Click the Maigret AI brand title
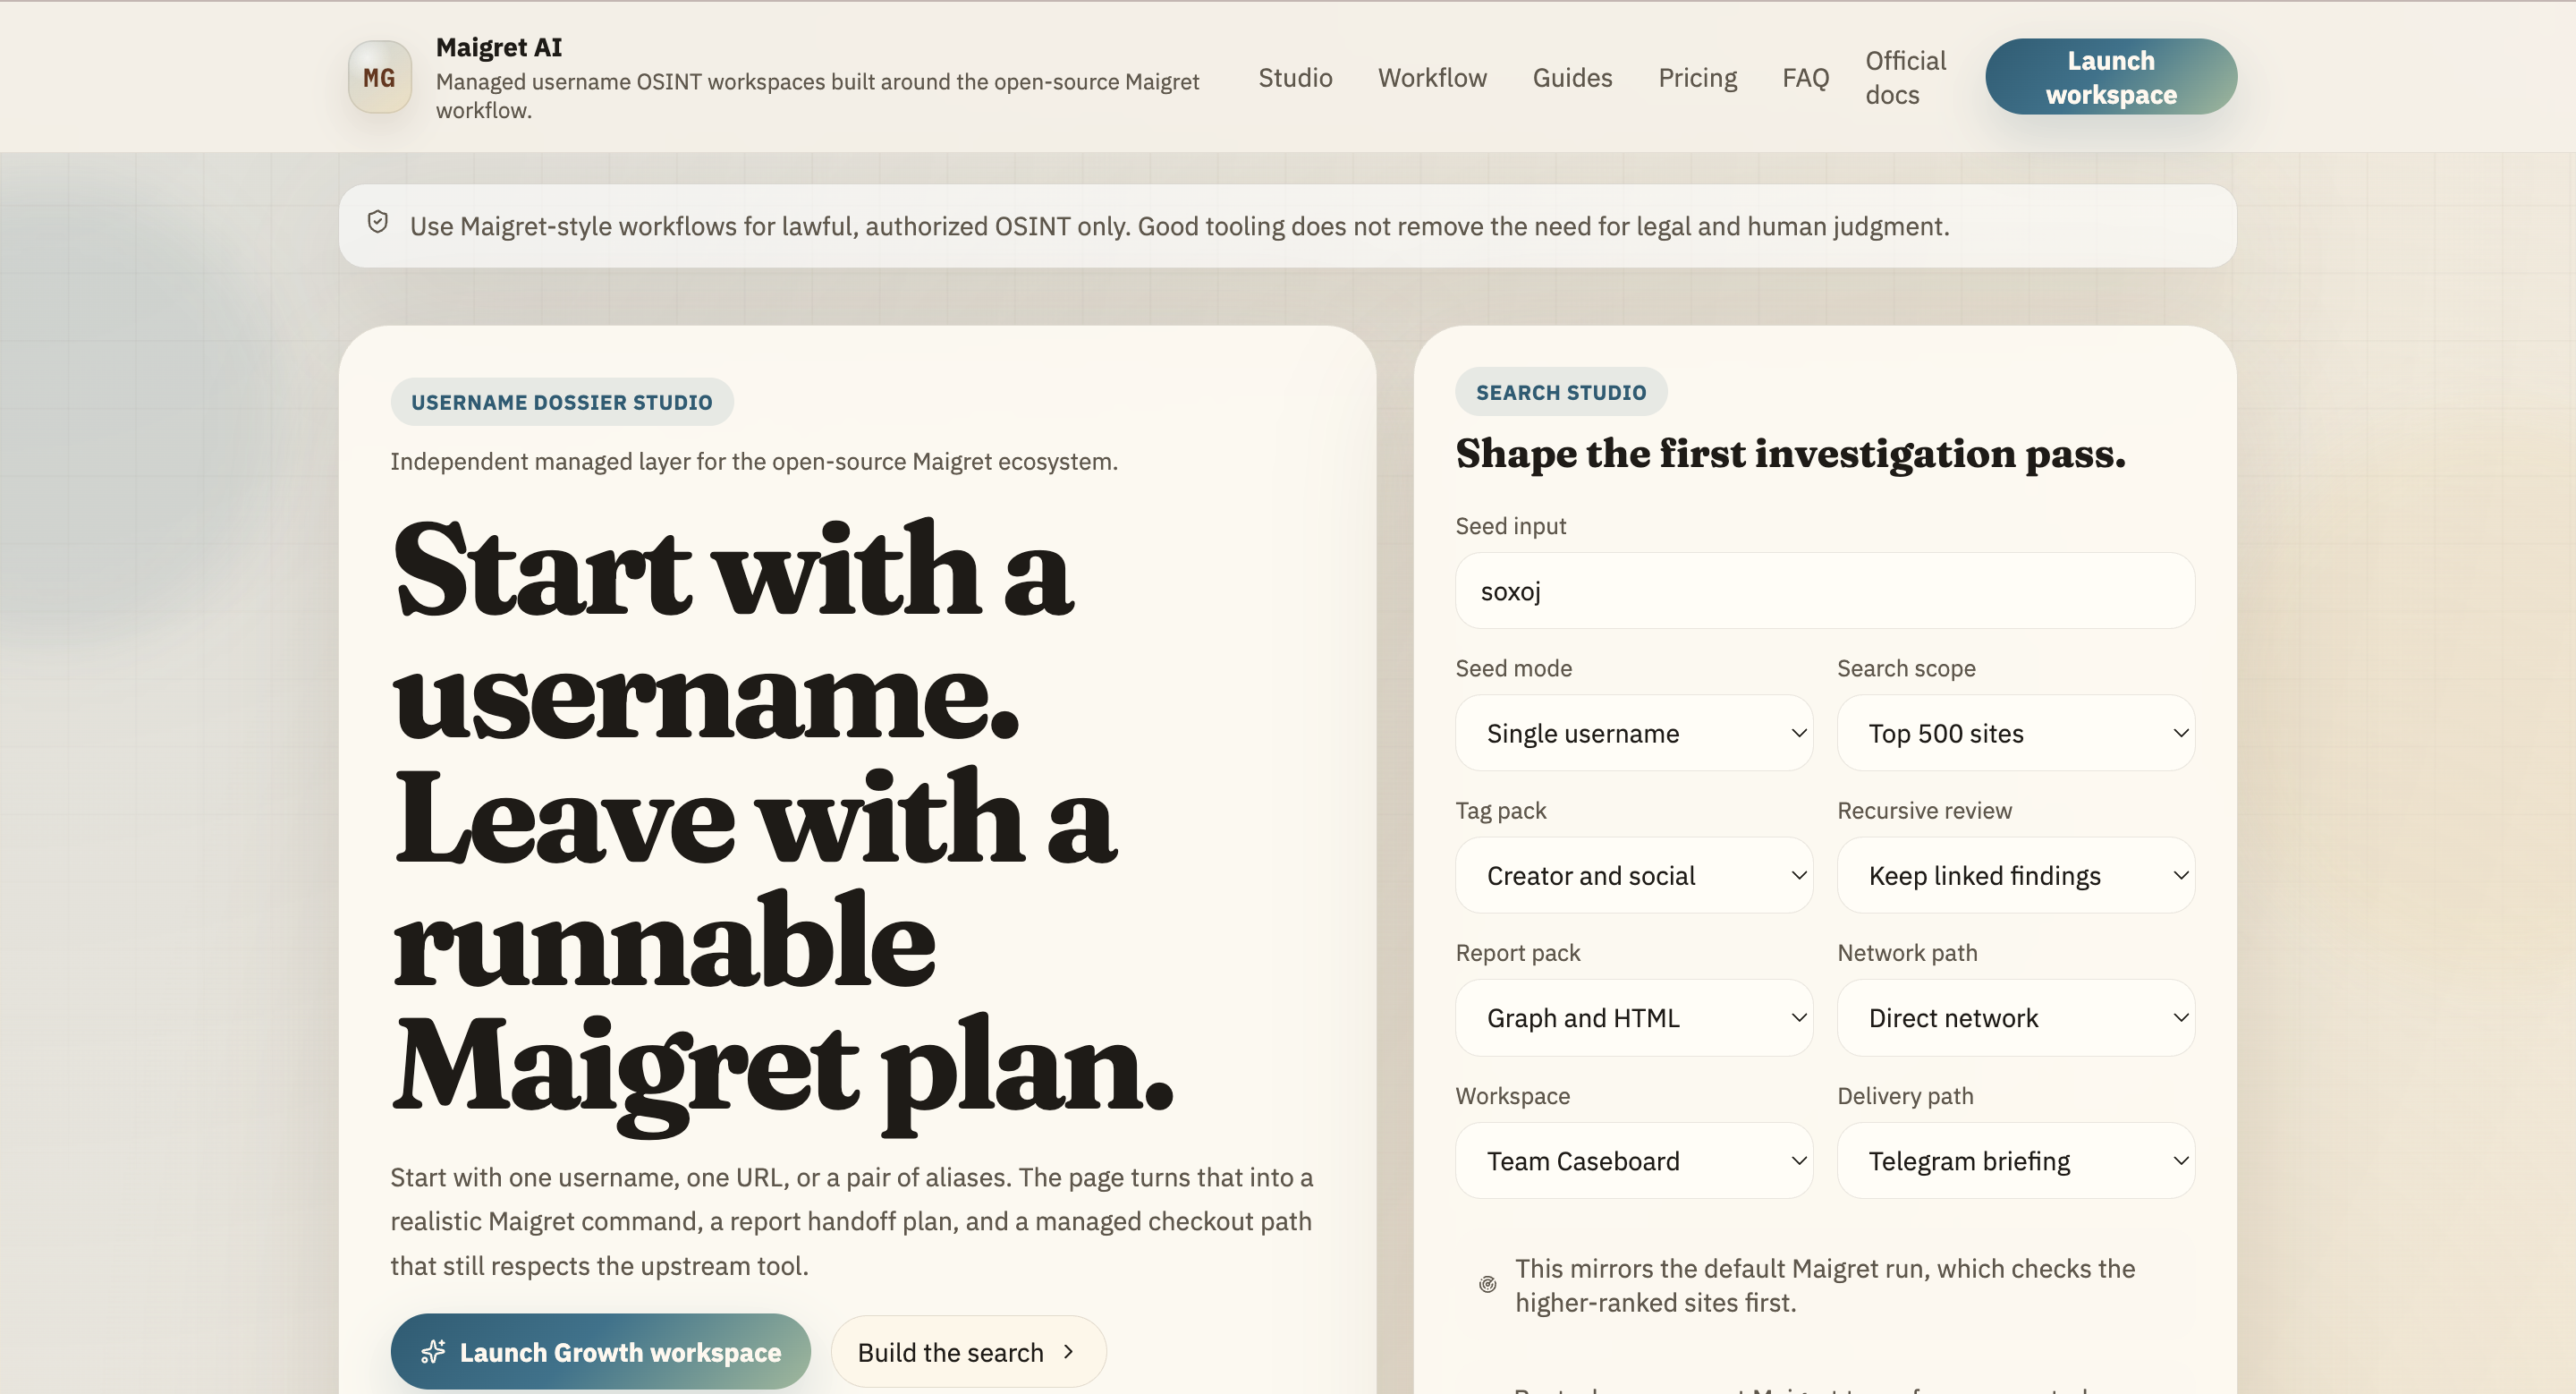The width and height of the screenshot is (2576, 1394). (x=499, y=47)
